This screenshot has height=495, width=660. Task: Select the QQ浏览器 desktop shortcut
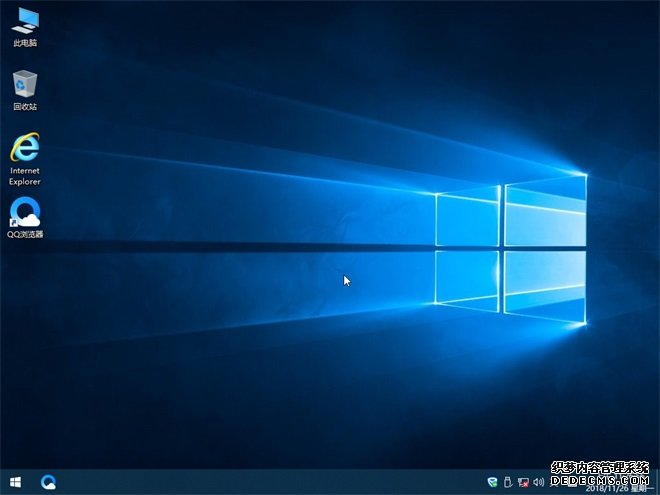pyautogui.click(x=25, y=218)
